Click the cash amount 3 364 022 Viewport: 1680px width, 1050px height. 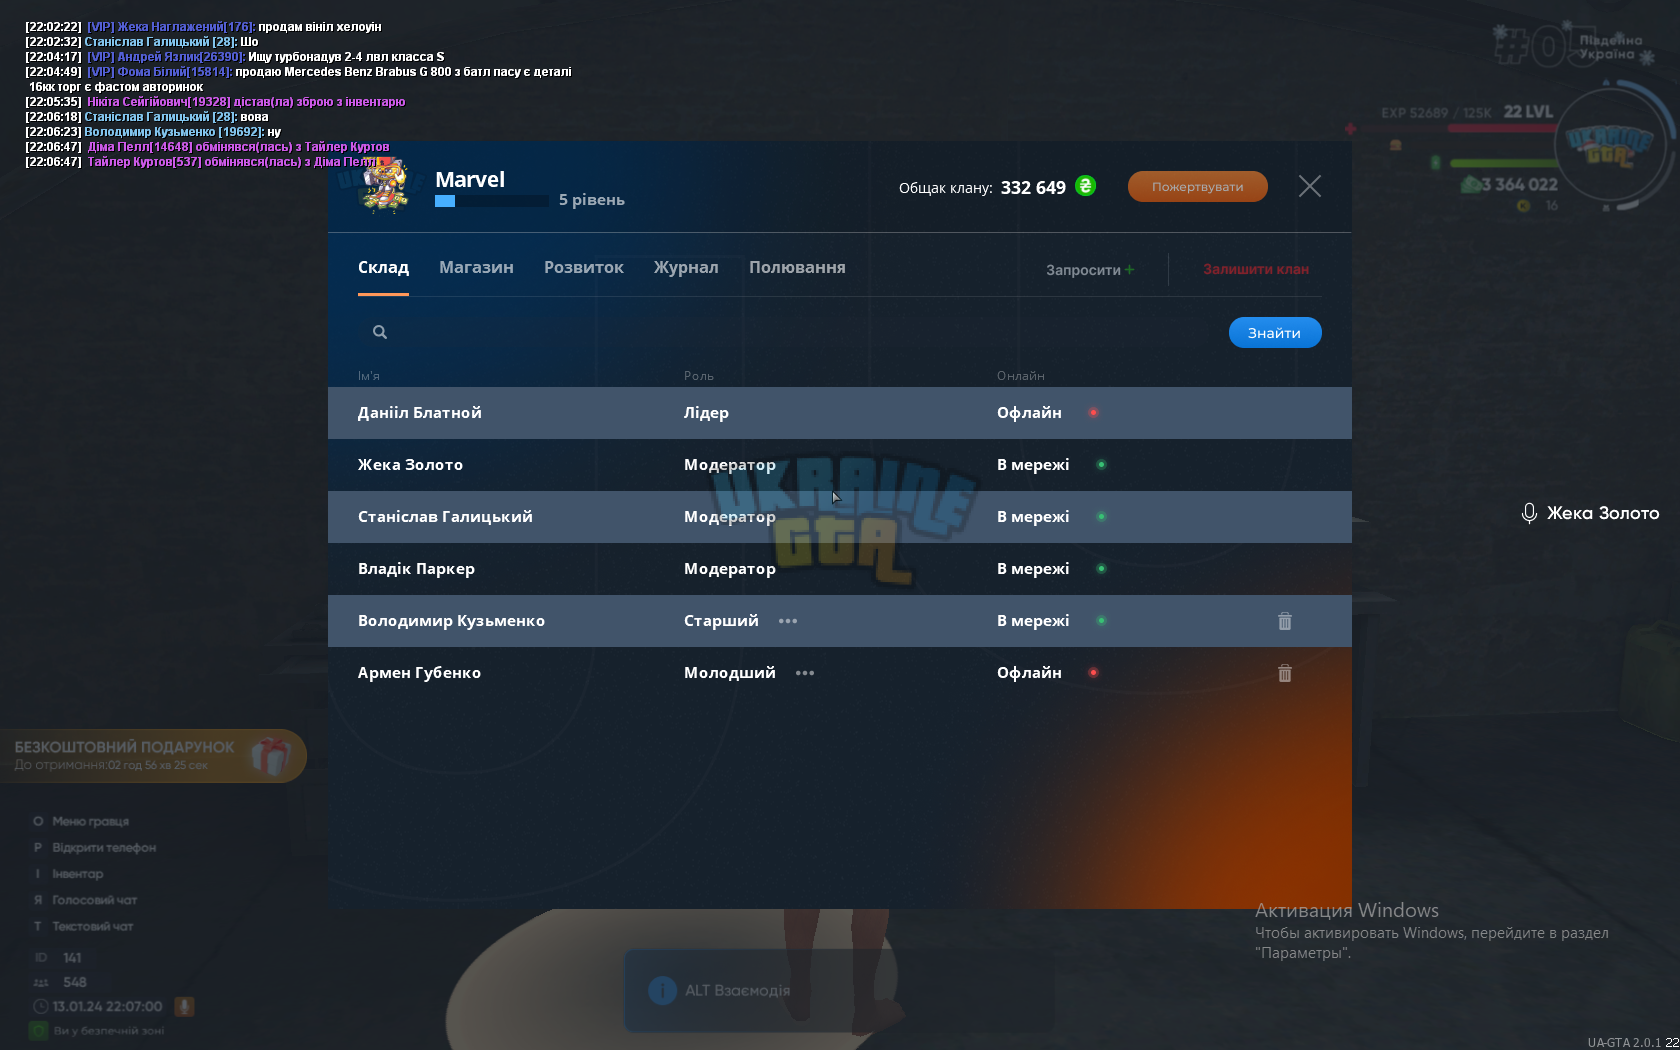pos(1519,185)
